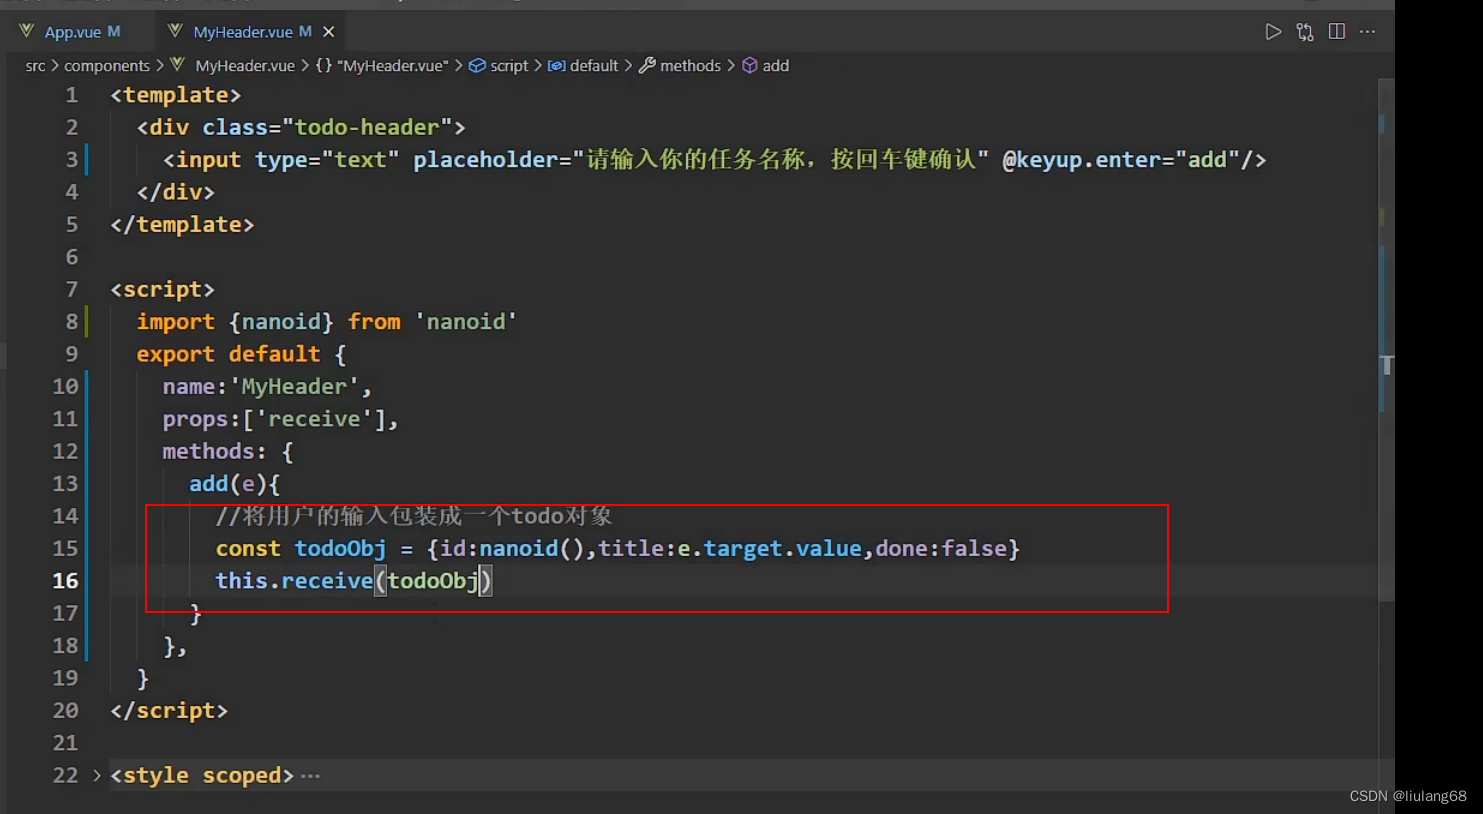Image resolution: width=1483 pixels, height=814 pixels.
Task: Click the nanoid() call on line 15
Action: pyautogui.click(x=531, y=549)
